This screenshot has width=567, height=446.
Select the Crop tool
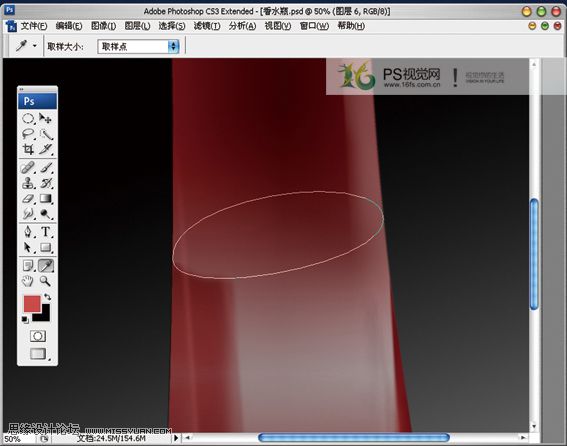click(28, 149)
